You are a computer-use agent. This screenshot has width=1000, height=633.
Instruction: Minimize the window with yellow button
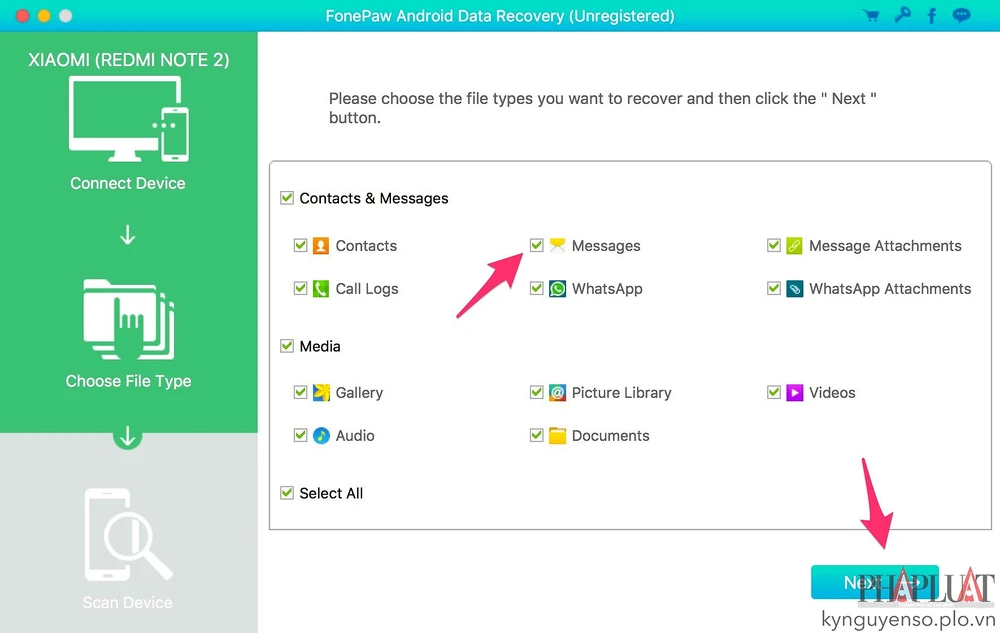[44, 15]
